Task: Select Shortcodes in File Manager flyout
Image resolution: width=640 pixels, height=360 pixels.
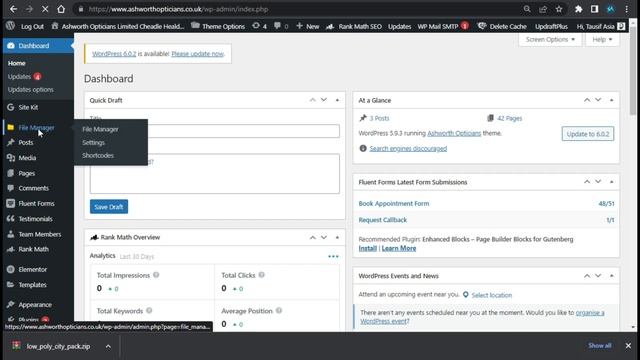Action: 98,156
